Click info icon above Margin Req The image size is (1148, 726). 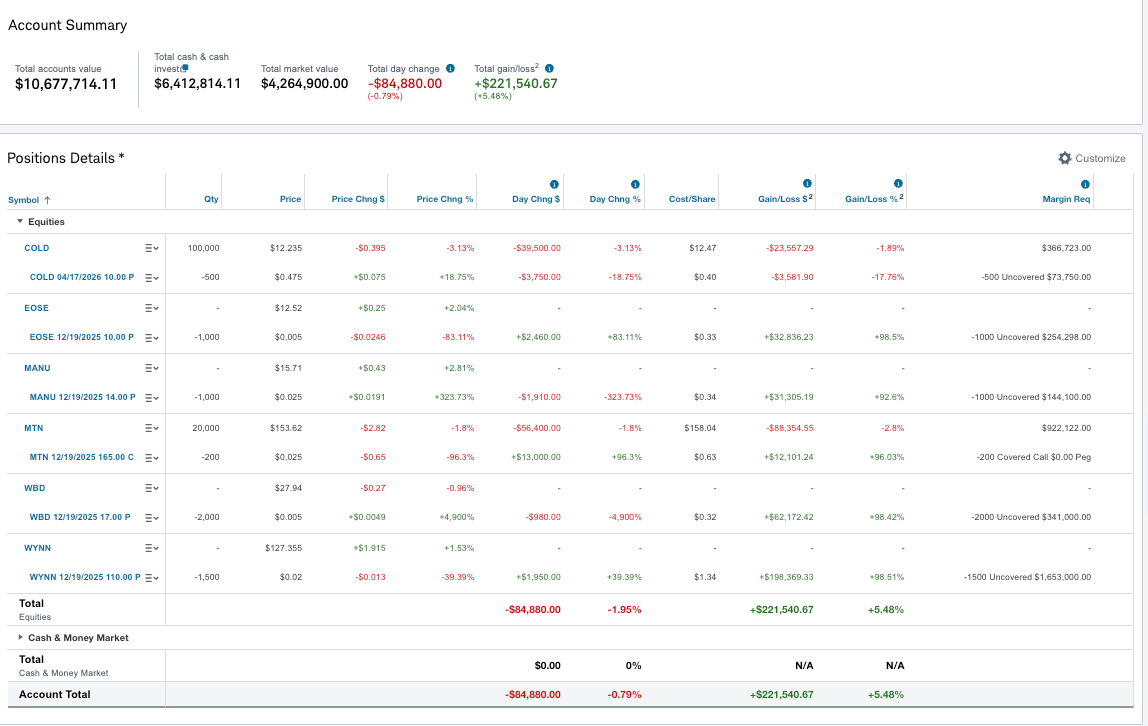[x=1085, y=184]
